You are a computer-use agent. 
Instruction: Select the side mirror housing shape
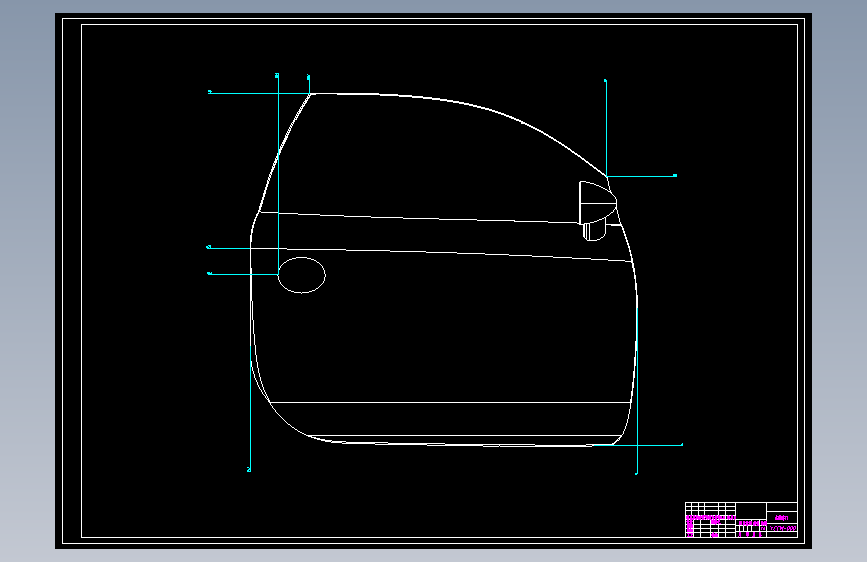598,202
